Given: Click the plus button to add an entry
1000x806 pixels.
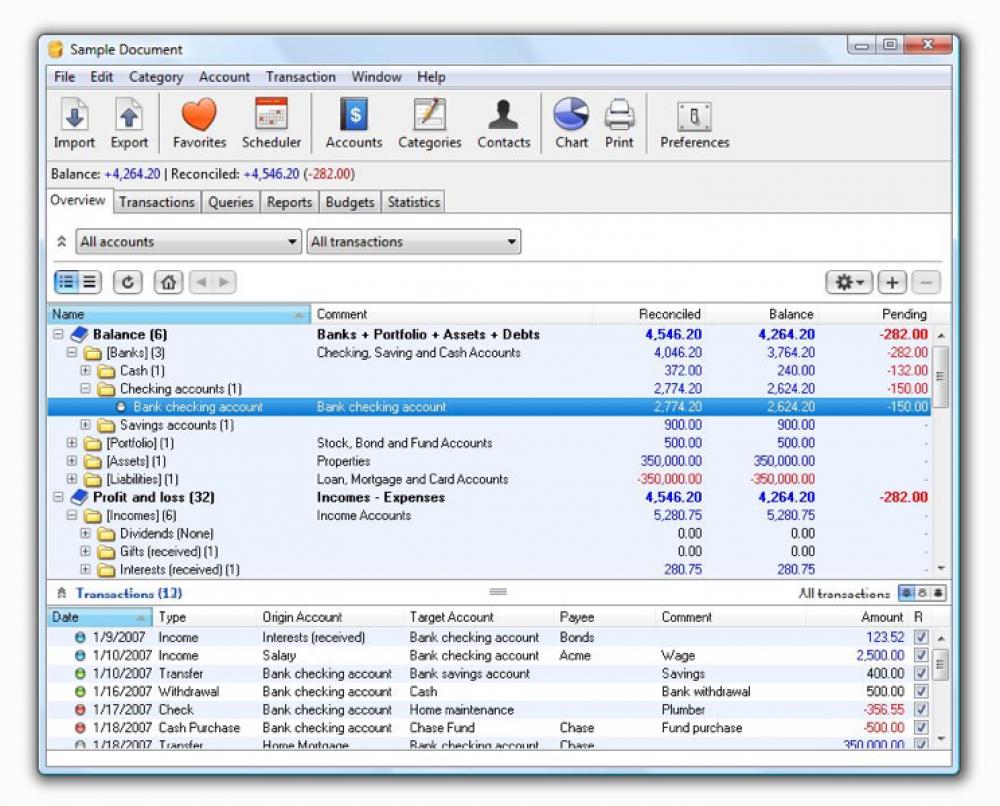Looking at the screenshot, I should tap(891, 281).
